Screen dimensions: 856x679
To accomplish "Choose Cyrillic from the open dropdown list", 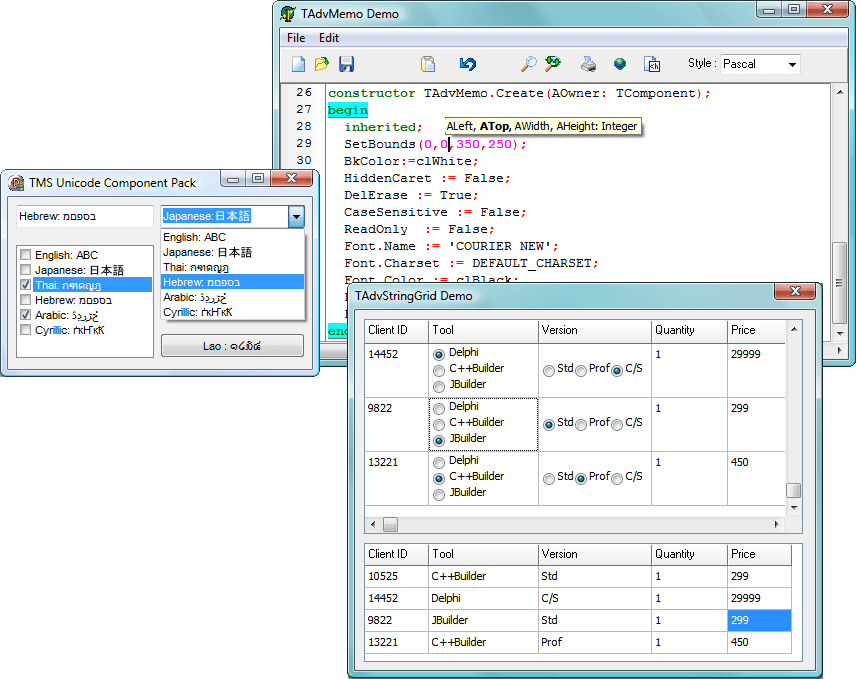I will [233, 312].
